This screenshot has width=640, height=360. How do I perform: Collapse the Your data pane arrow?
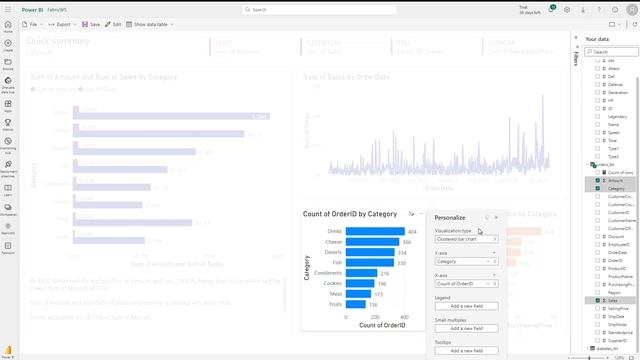point(576,38)
